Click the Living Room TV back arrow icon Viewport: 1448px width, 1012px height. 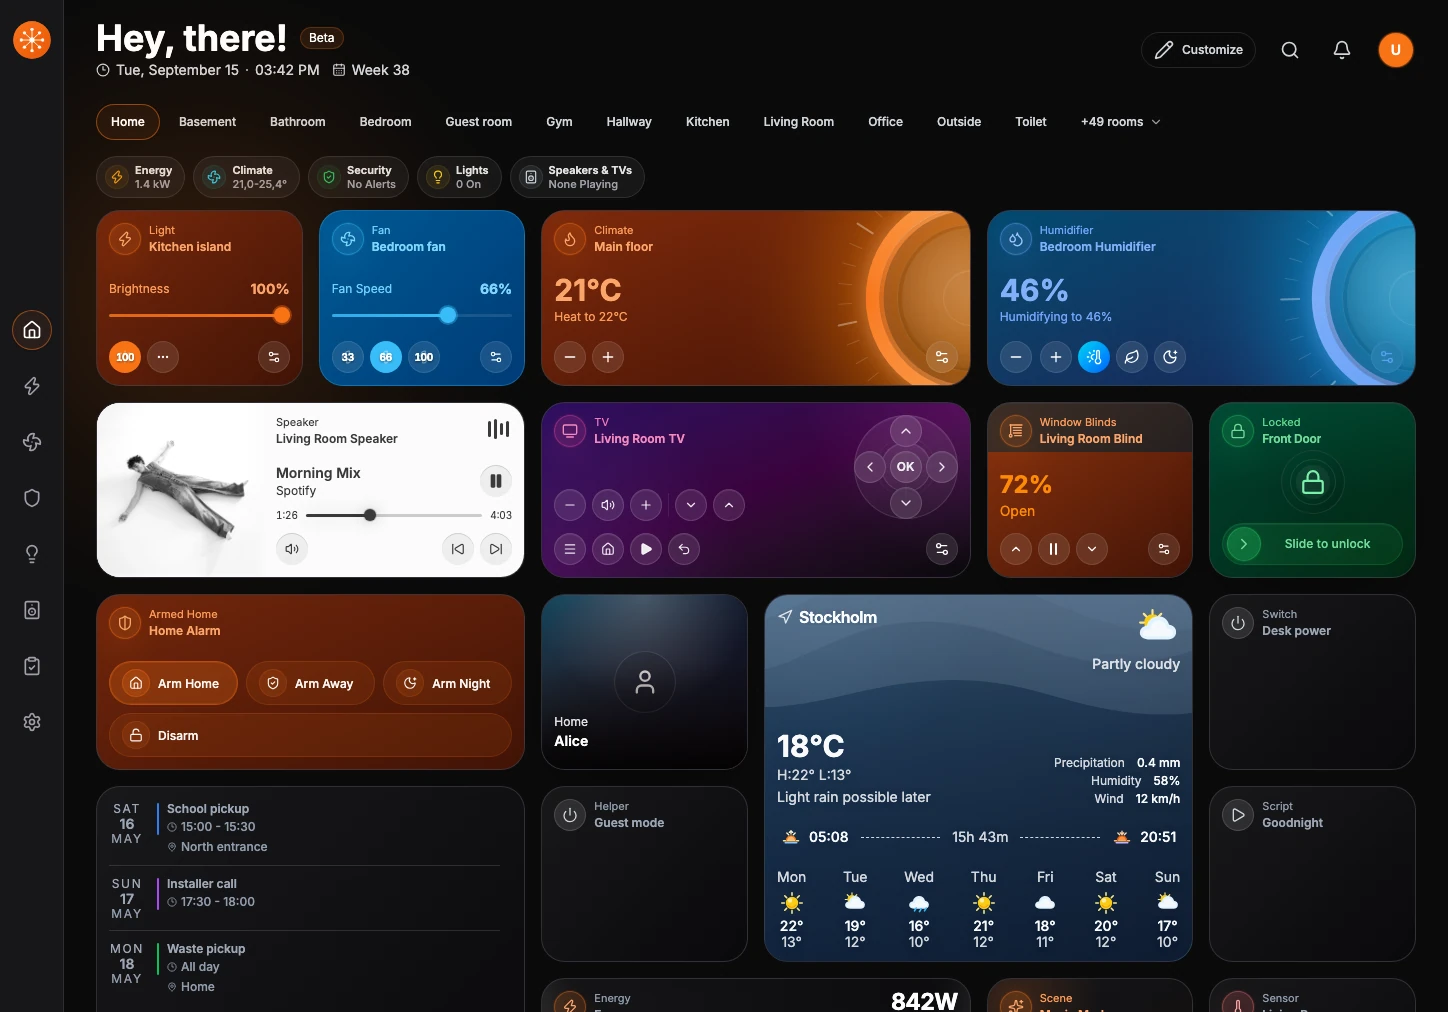pyautogui.click(x=684, y=549)
